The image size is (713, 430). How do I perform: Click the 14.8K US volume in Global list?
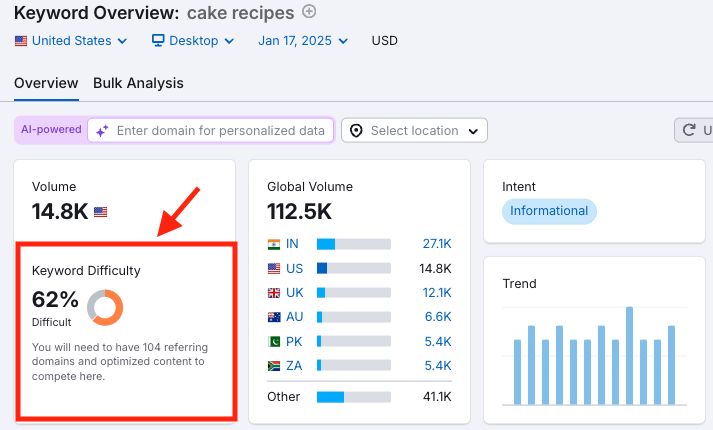435,269
